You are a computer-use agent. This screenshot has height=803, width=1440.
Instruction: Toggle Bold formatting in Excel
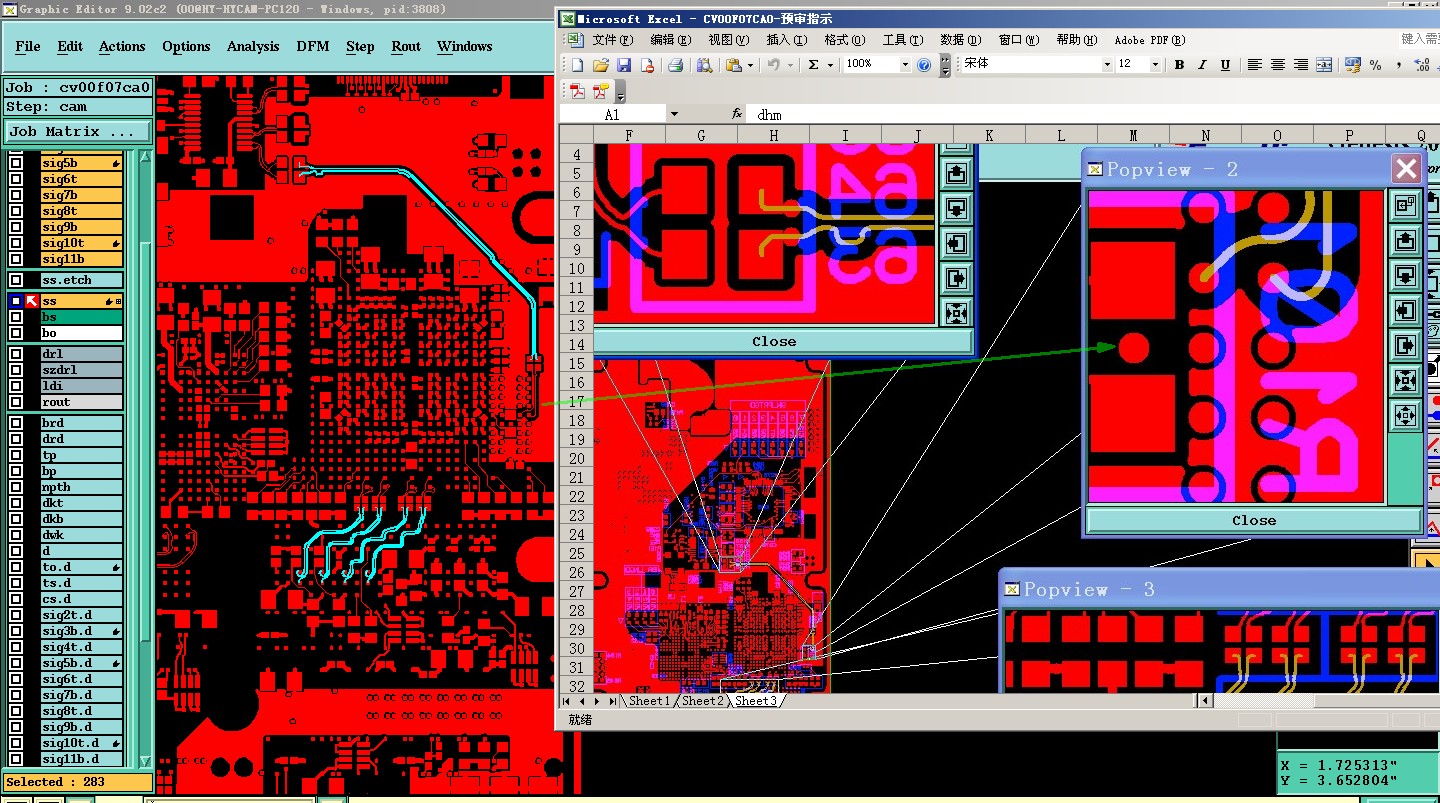coord(1179,65)
